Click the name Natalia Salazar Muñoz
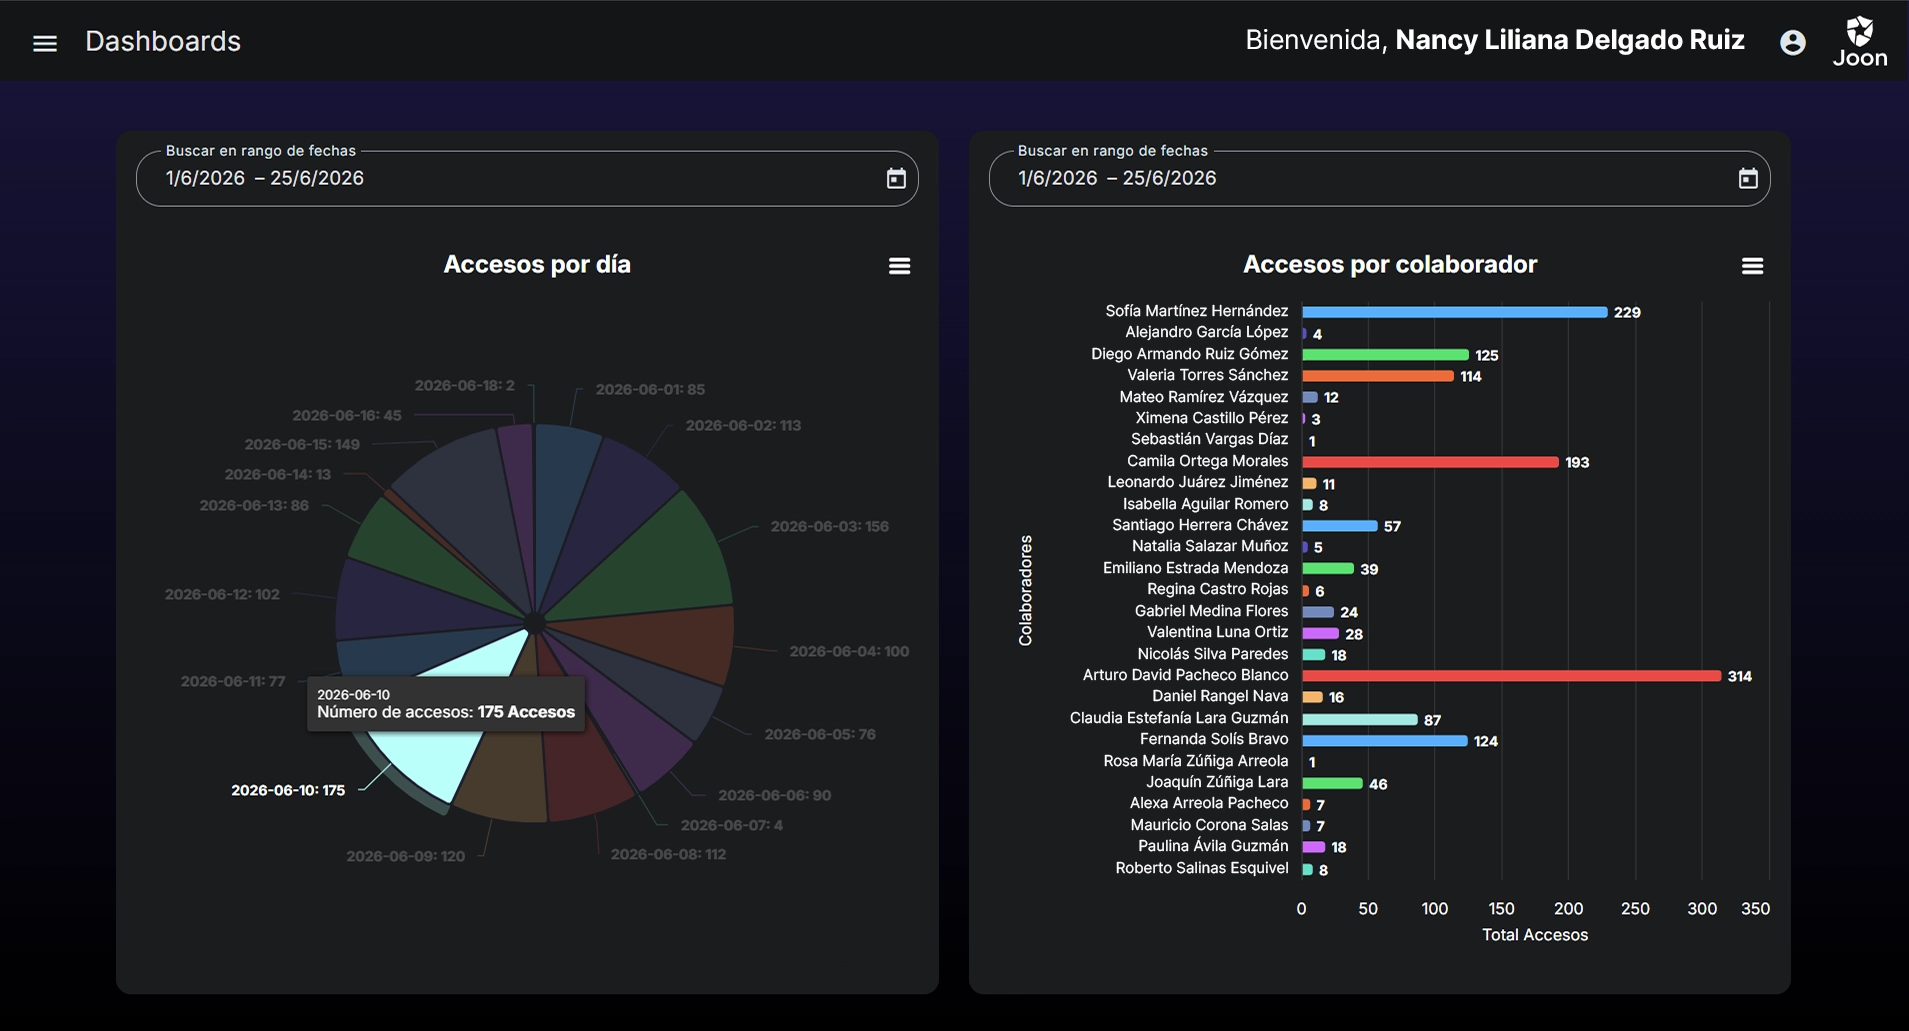Viewport: 1909px width, 1031px height. (1210, 546)
